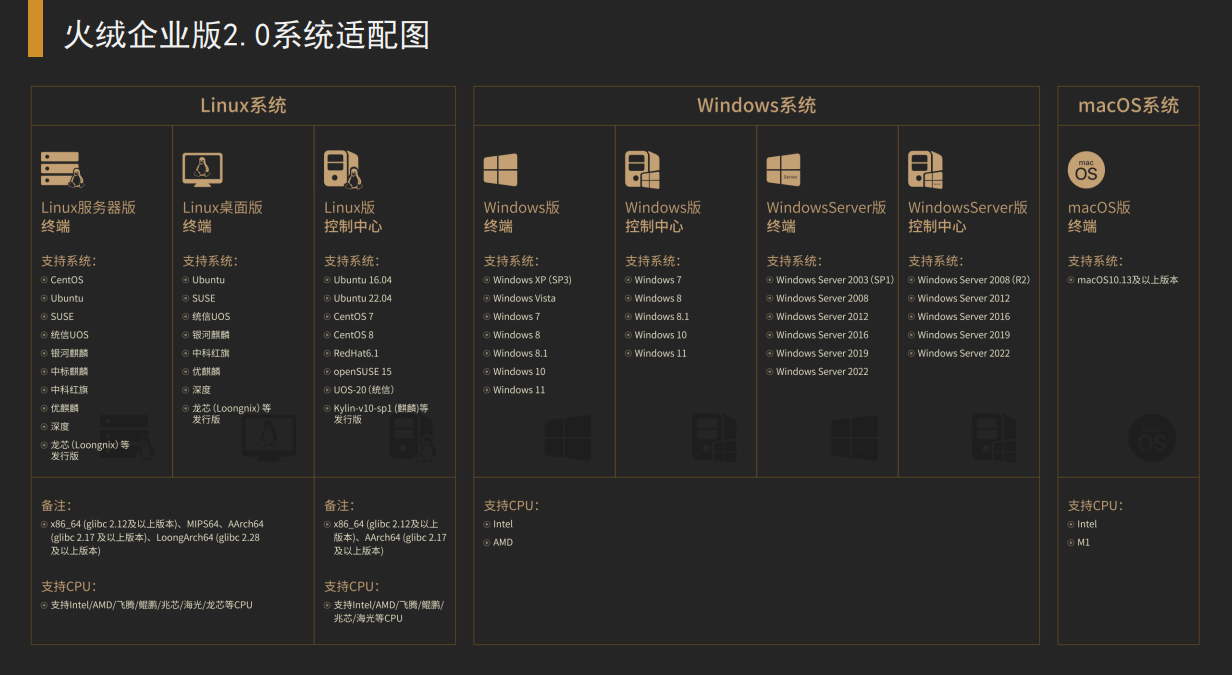Viewport: 1232px width, 675px height.
Task: Click Intel under macOS 支持CPU
Action: click(x=1087, y=524)
